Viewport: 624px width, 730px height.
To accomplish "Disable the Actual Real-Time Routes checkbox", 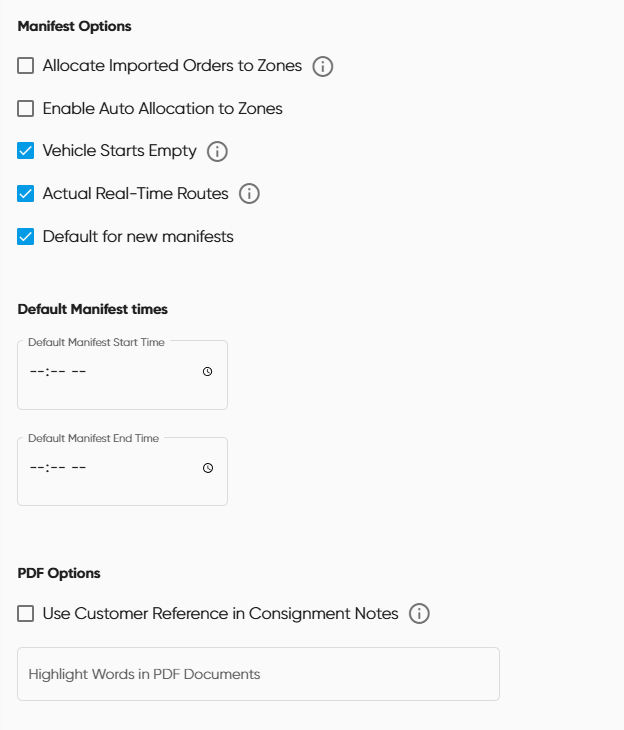I will [x=26, y=194].
